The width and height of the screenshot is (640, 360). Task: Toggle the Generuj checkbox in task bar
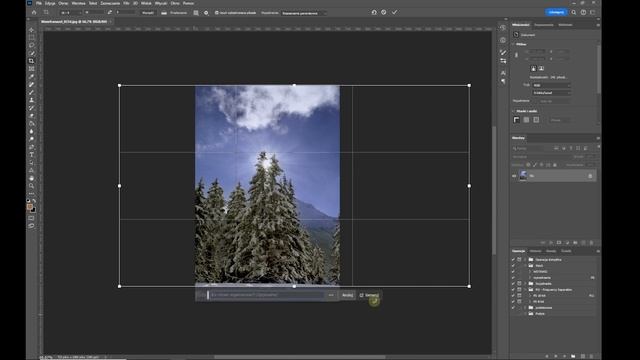pyautogui.click(x=361, y=295)
